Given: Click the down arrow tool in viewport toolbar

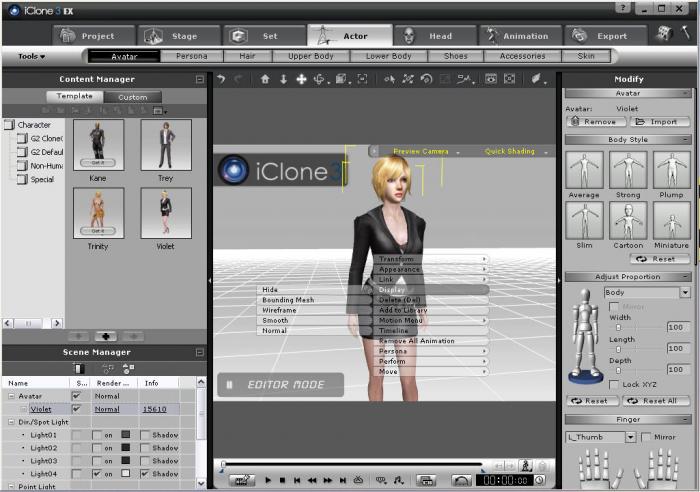Looking at the screenshot, I should (283, 79).
